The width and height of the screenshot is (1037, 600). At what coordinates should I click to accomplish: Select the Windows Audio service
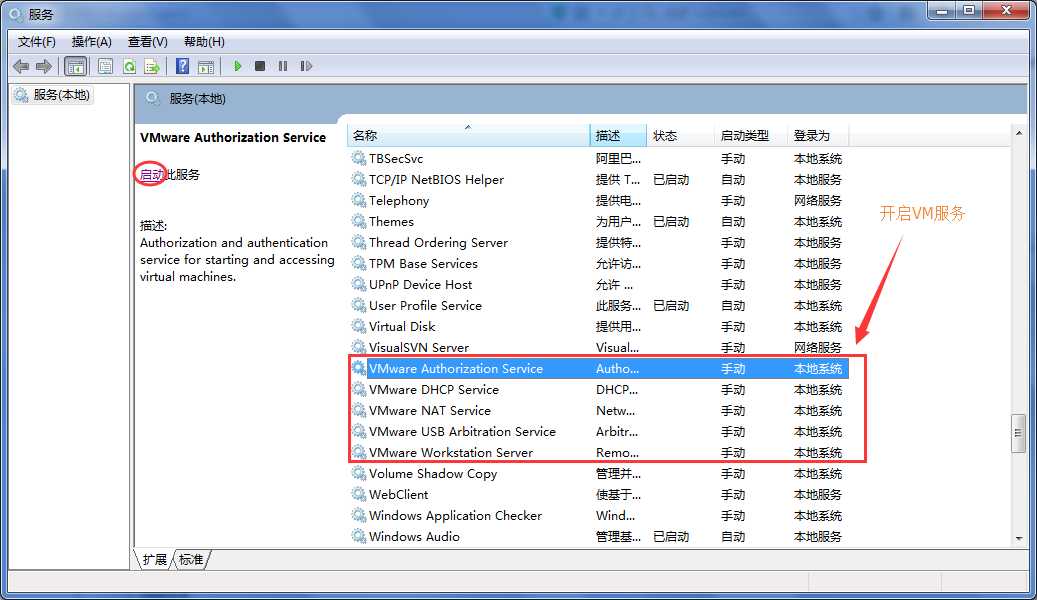[599, 536]
